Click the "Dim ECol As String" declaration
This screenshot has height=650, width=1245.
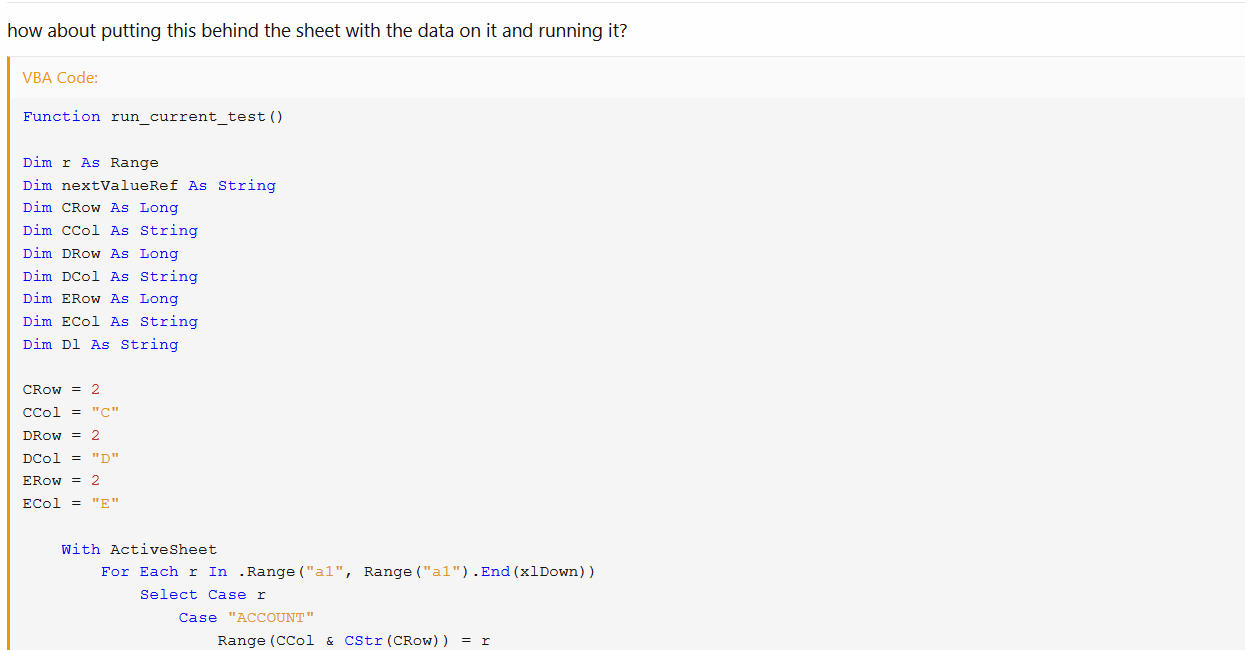[110, 322]
